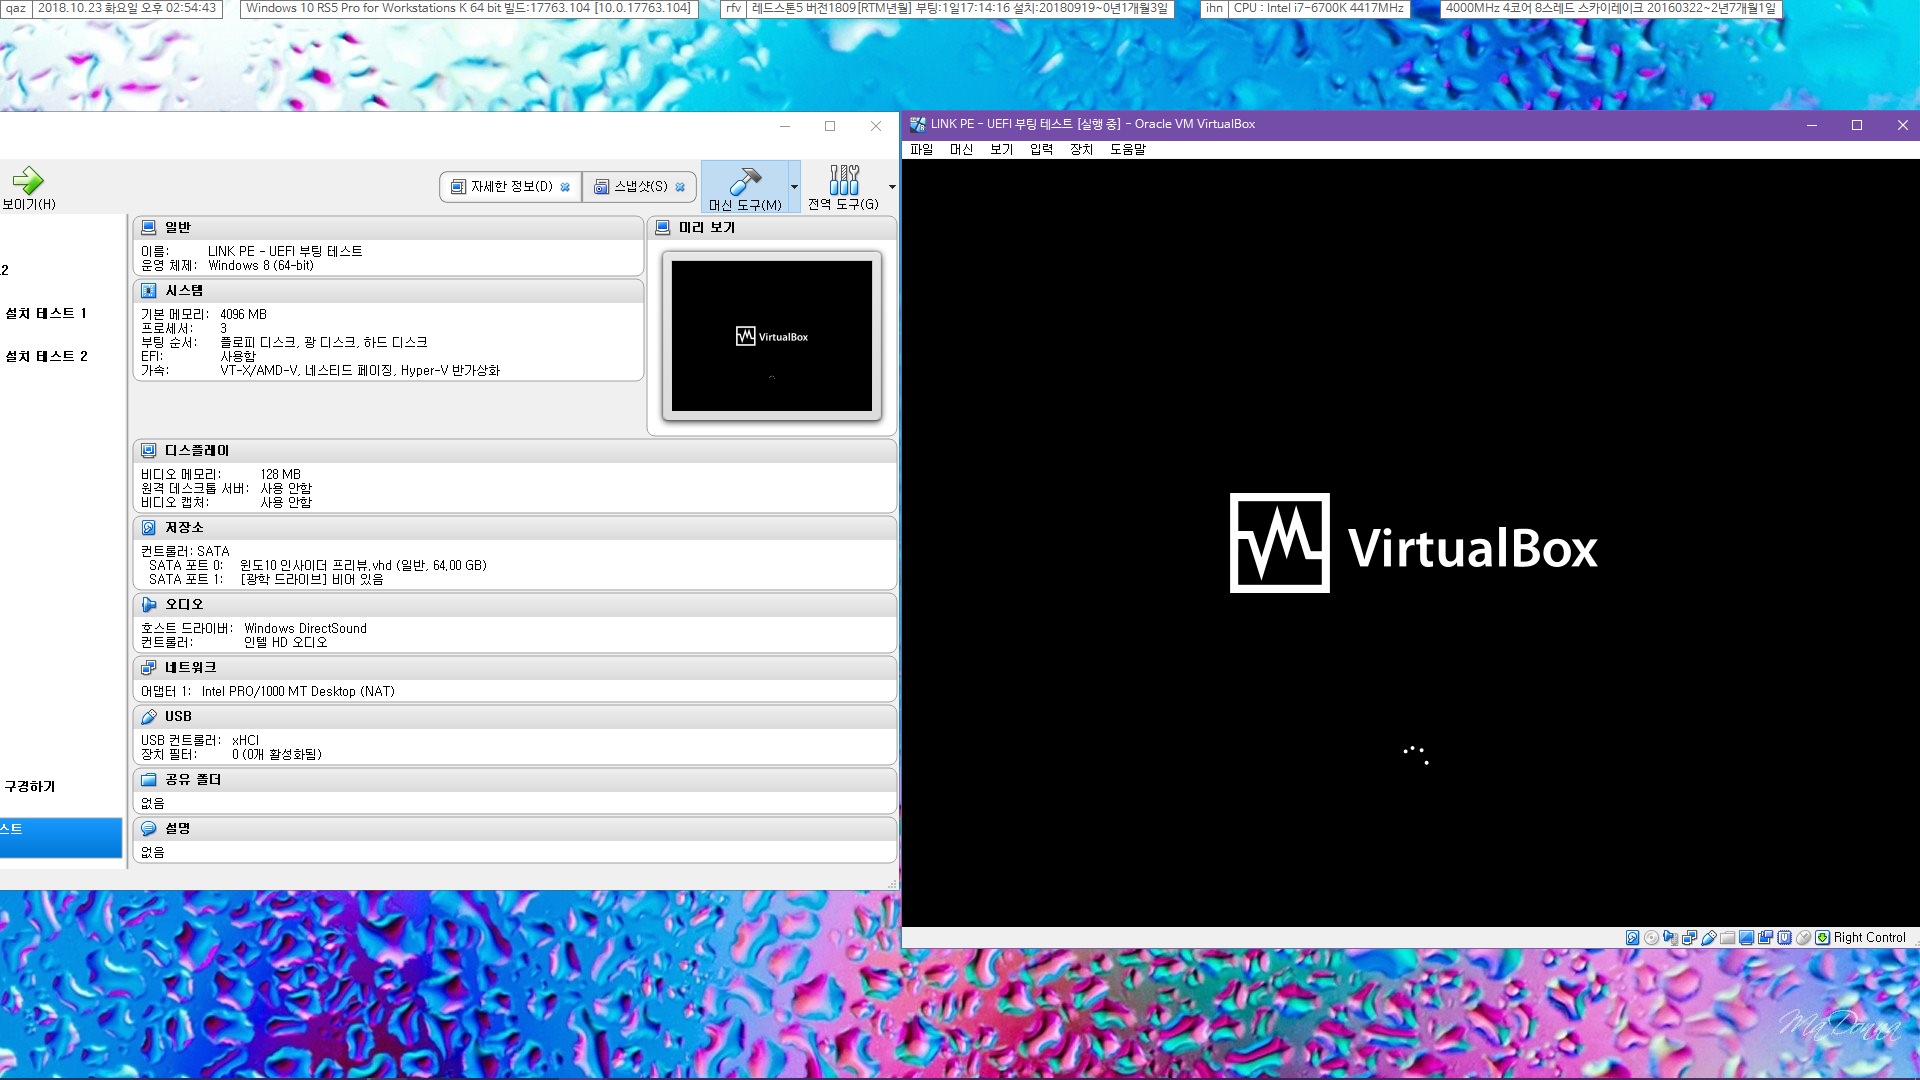Viewport: 1920px width, 1080px height.
Task: Click the Windows DirectSound host driver value
Action: [x=305, y=628]
